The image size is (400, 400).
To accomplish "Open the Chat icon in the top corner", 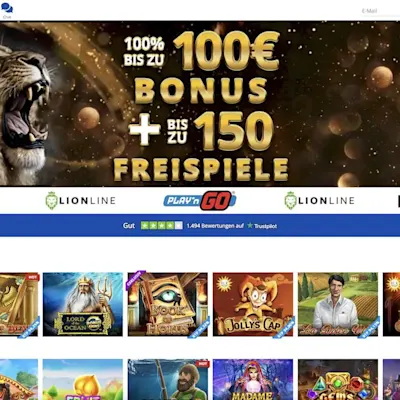I will [7, 9].
